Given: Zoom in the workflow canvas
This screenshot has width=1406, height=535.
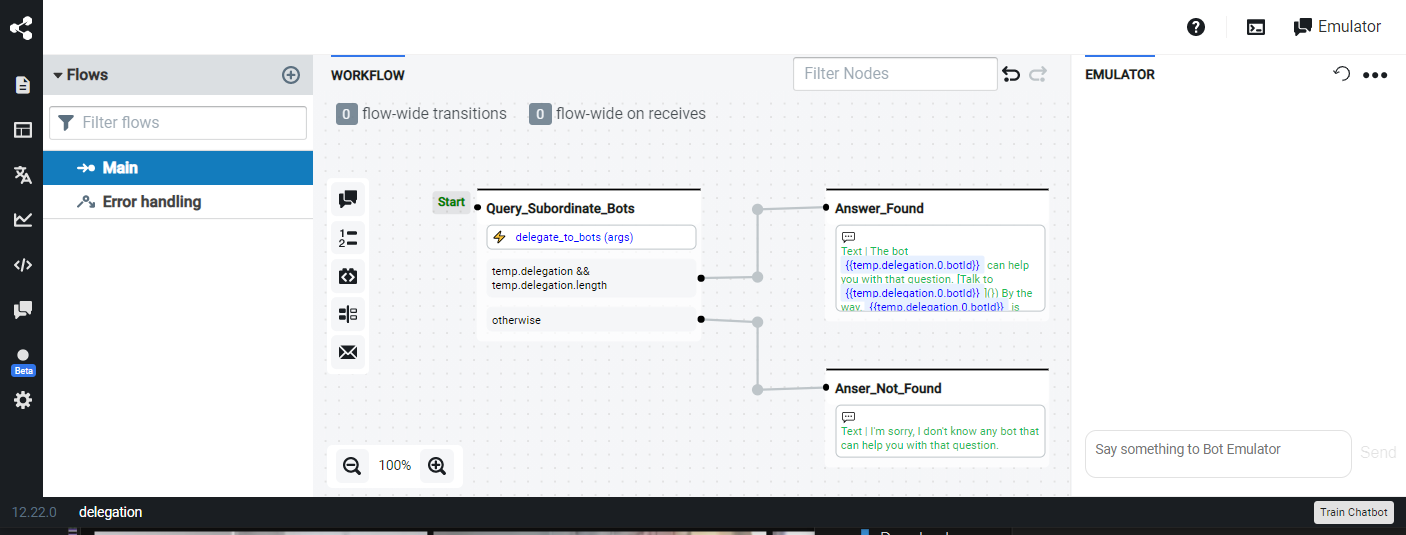Looking at the screenshot, I should click(x=437, y=465).
